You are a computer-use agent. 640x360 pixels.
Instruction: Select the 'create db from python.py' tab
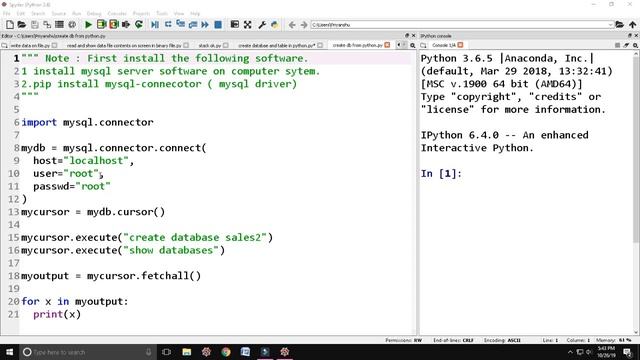coord(358,45)
